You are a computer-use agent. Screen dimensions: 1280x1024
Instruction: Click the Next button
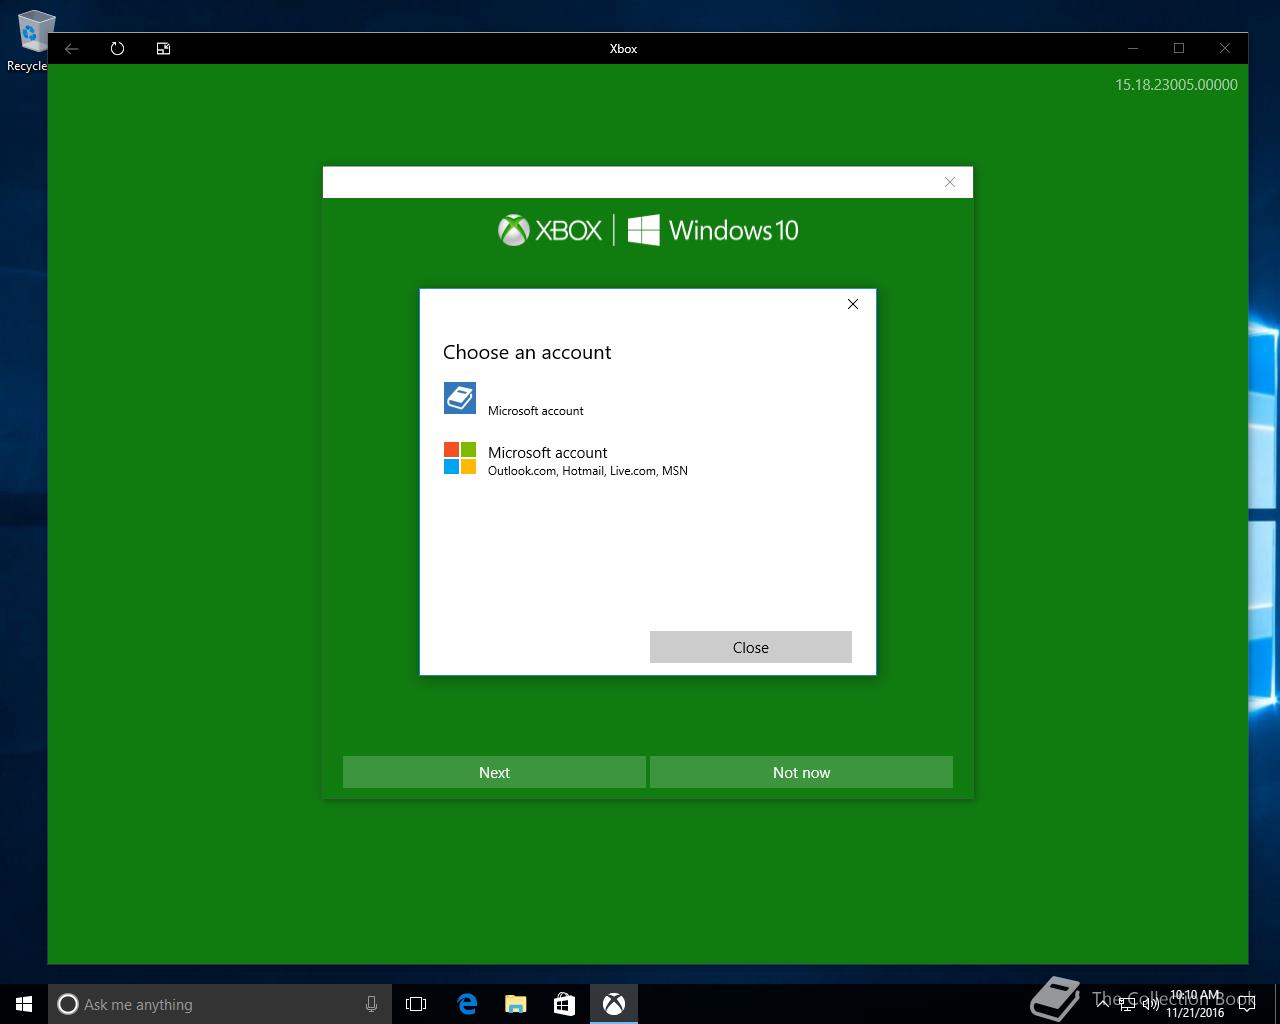pyautogui.click(x=494, y=772)
